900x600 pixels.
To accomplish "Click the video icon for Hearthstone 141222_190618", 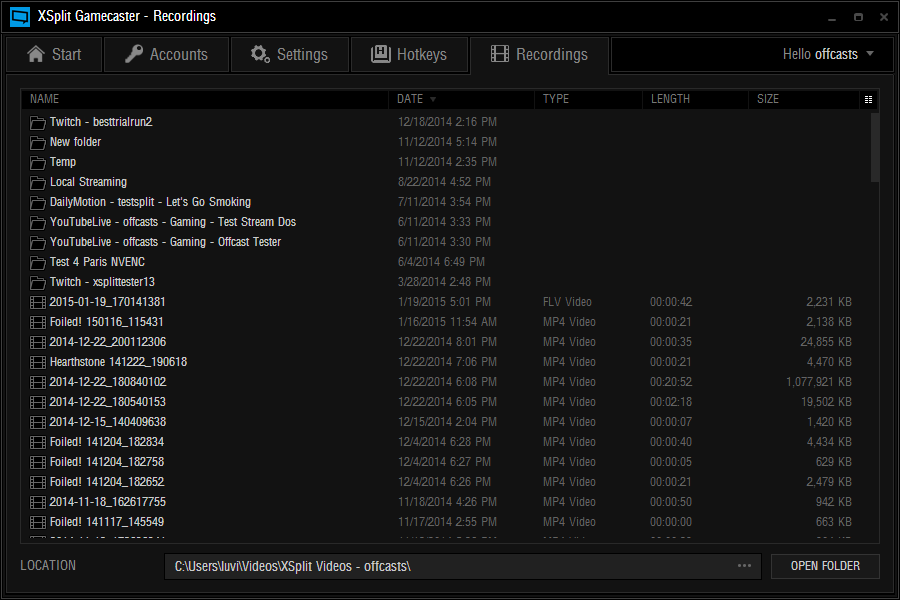I will click(x=38, y=362).
